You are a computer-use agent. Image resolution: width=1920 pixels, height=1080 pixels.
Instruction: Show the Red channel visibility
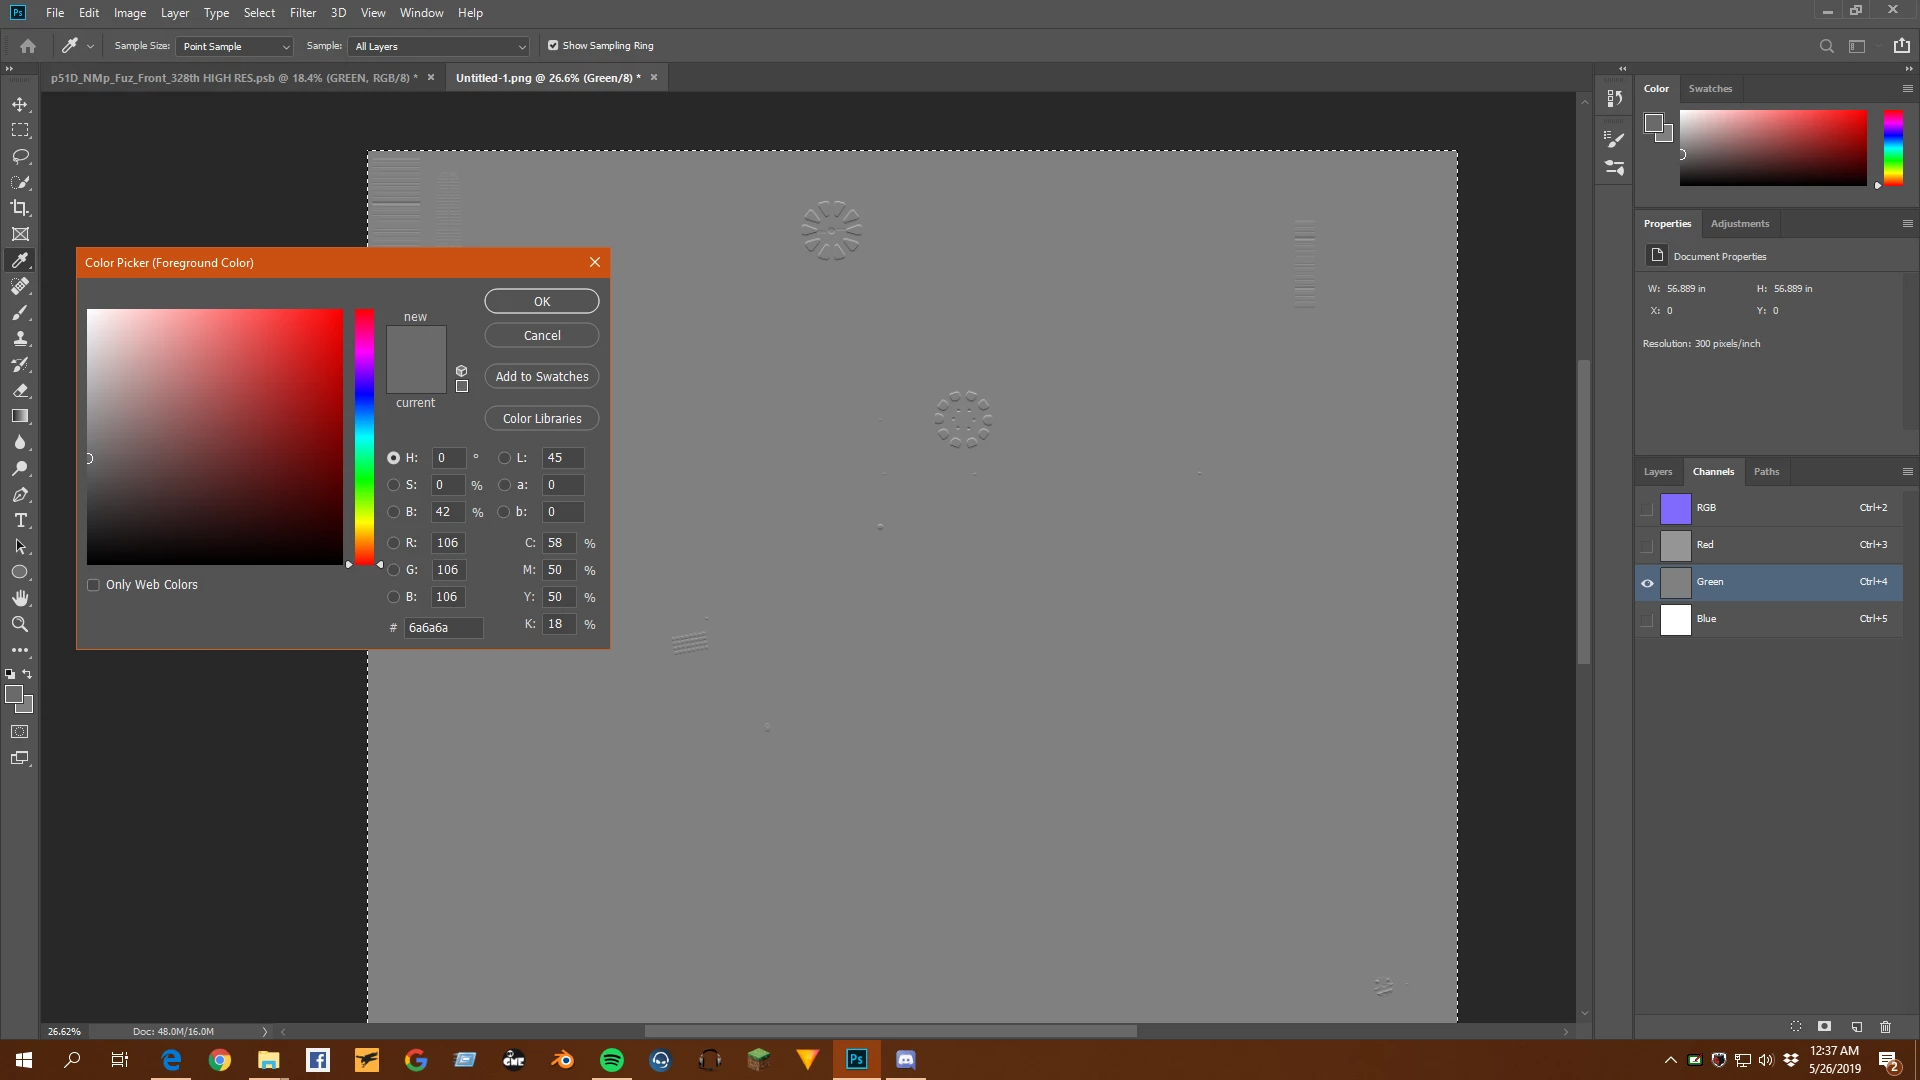[x=1647, y=545]
